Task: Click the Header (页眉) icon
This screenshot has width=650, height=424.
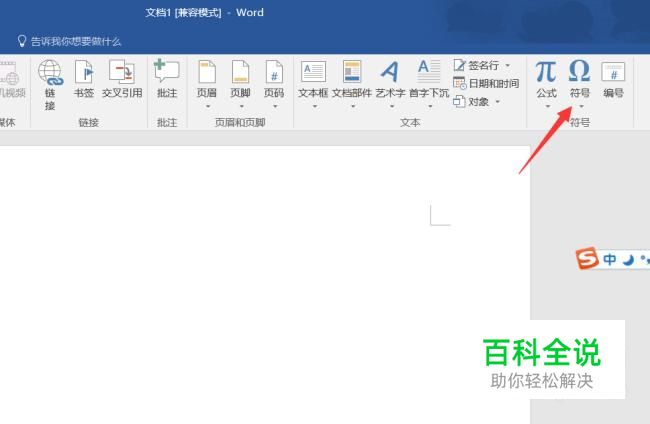Action: tap(207, 72)
